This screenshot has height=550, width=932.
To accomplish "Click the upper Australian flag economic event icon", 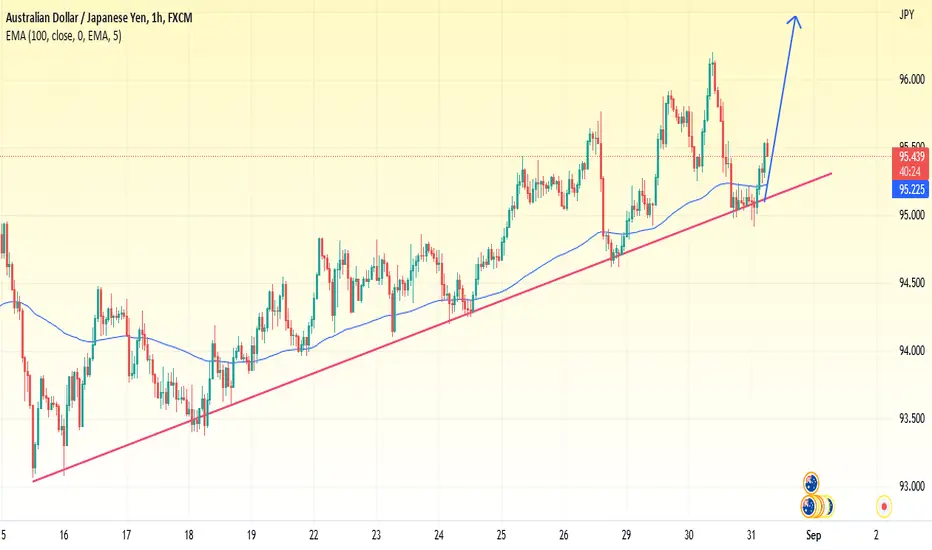I will click(x=811, y=482).
